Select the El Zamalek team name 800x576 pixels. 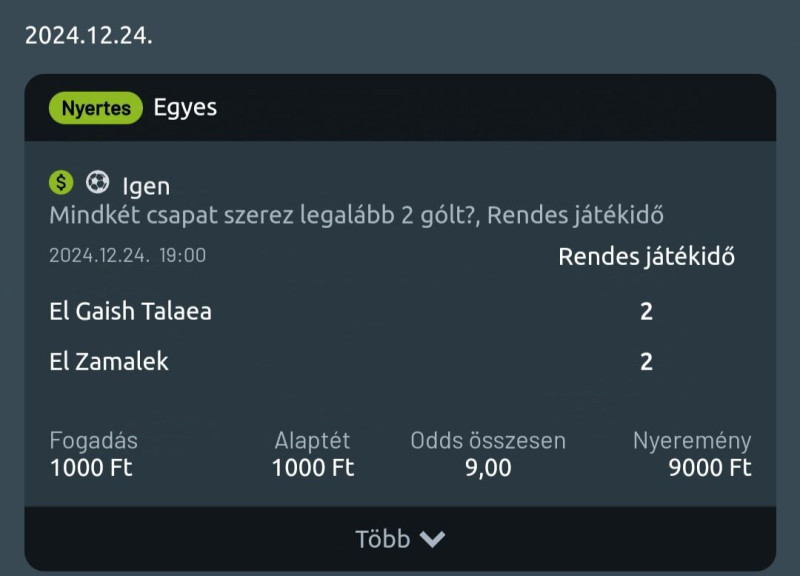109,362
